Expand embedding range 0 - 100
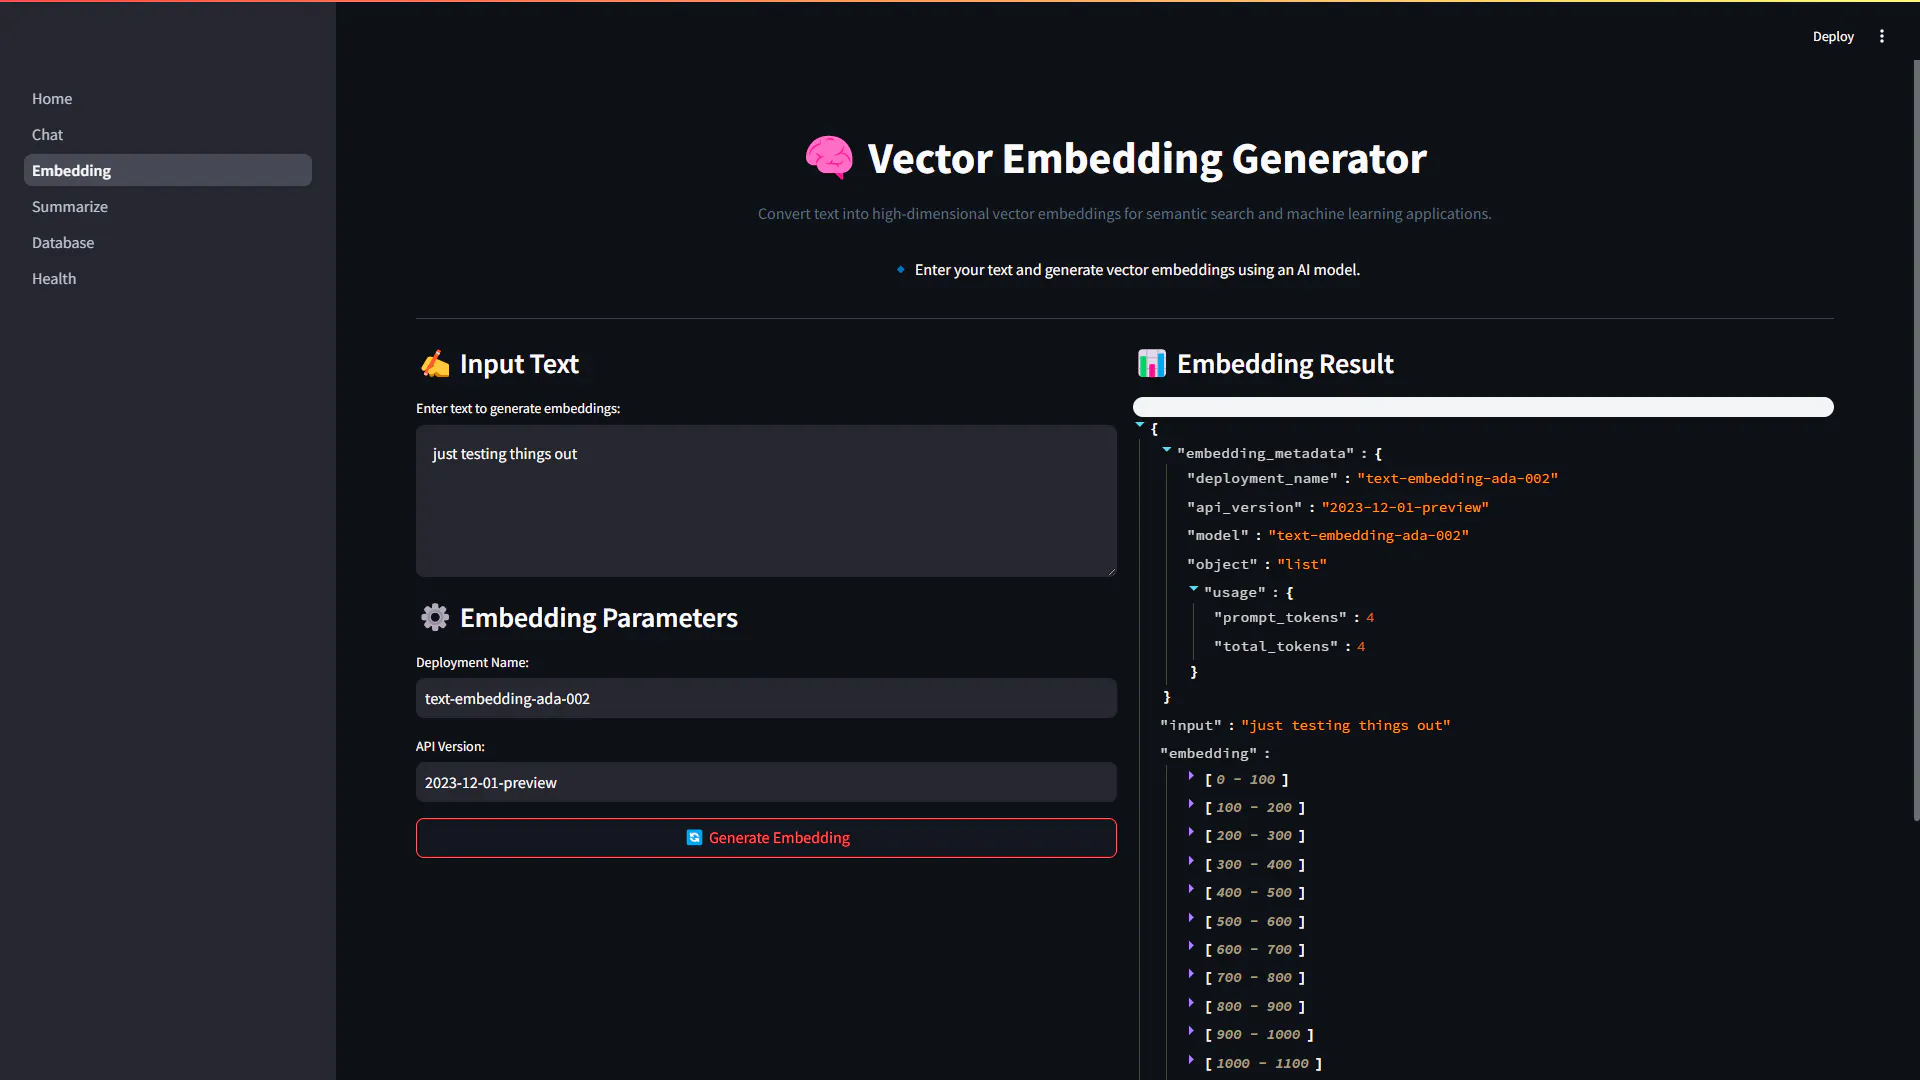This screenshot has width=1920, height=1080. pyautogui.click(x=1191, y=777)
